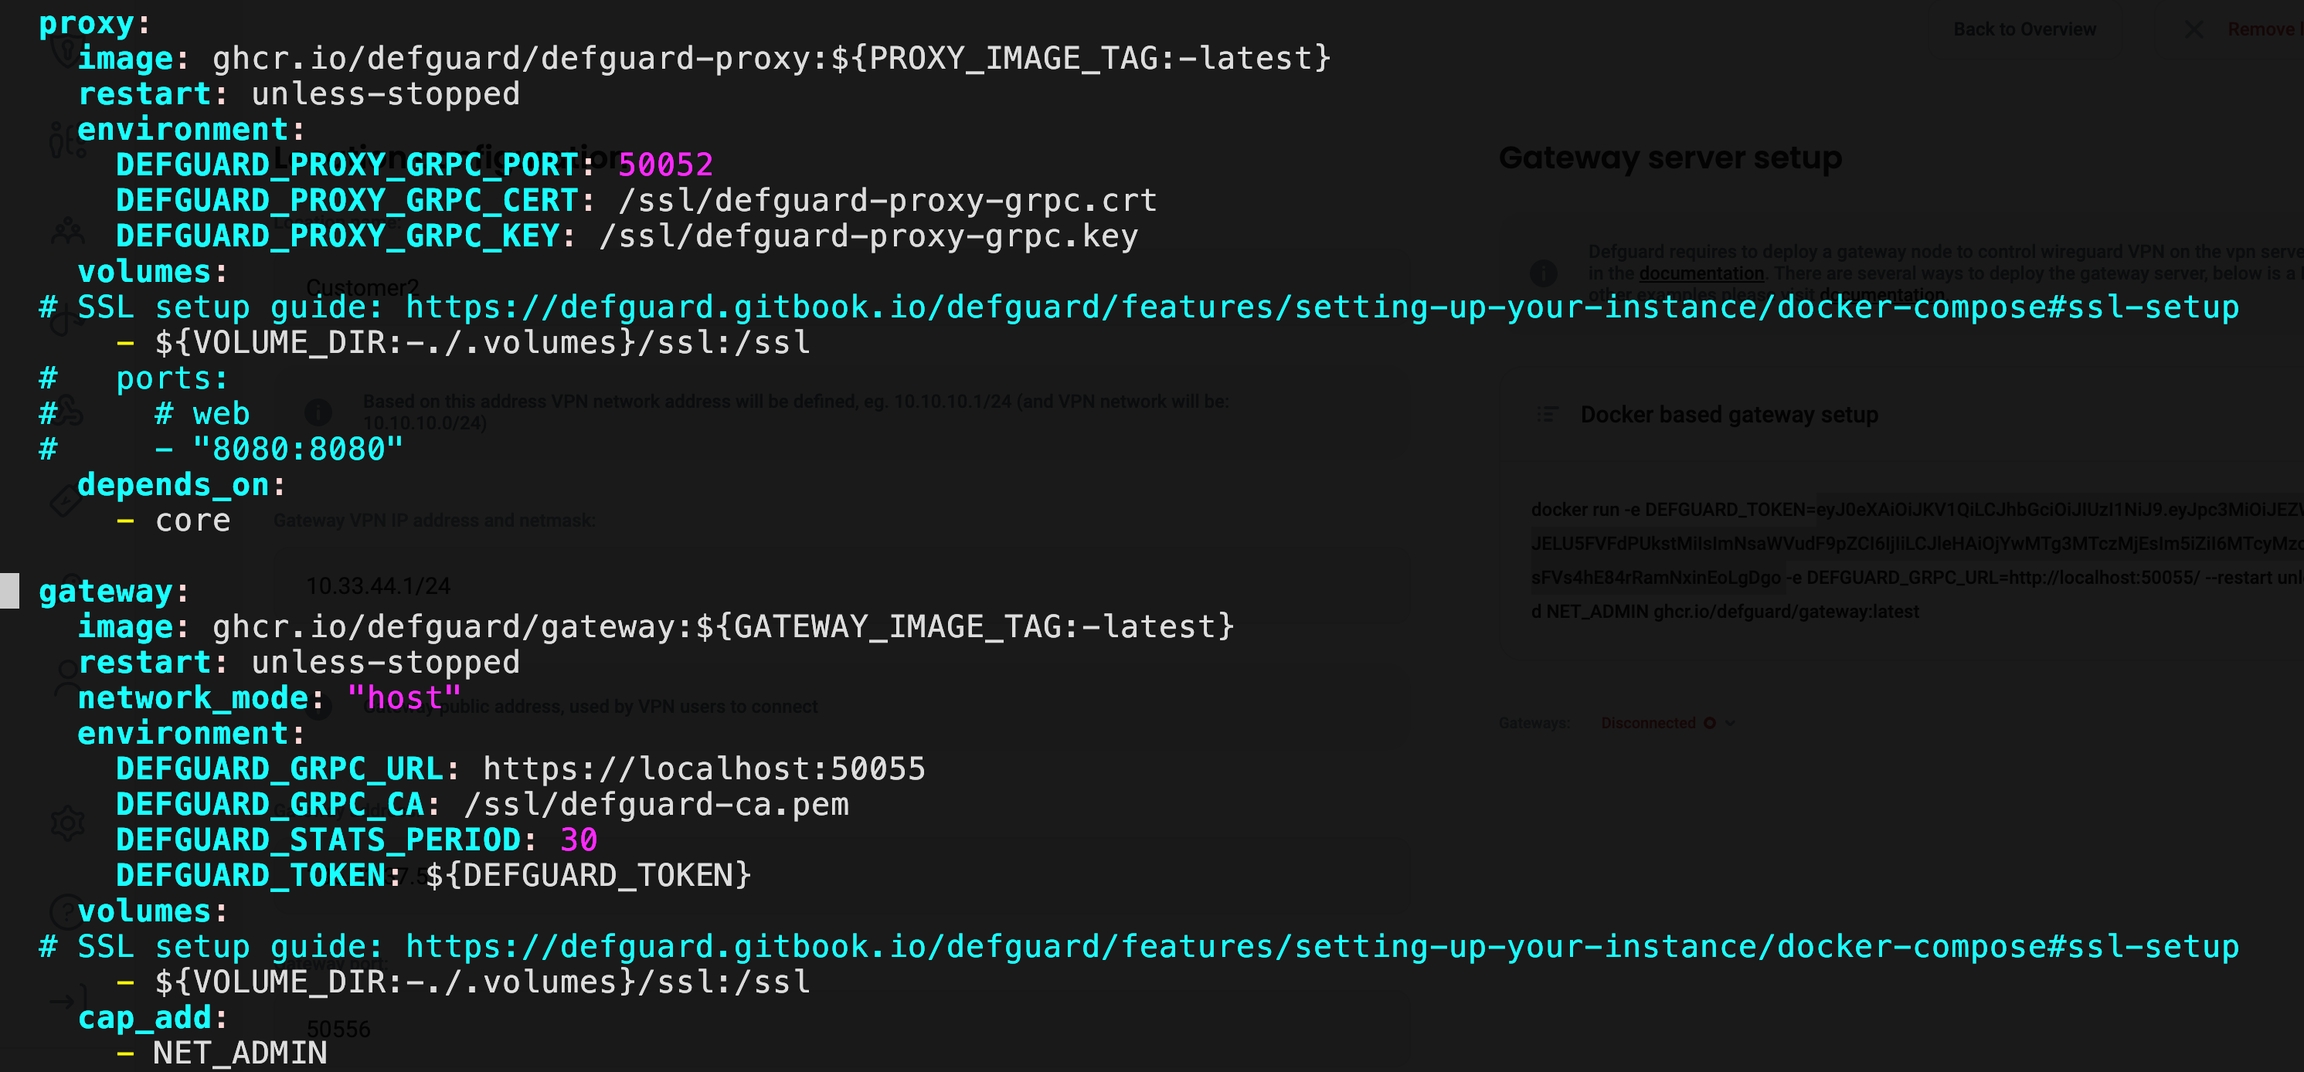This screenshot has height=1072, width=2304.
Task: Click the X icon next to Remove
Action: [2194, 30]
